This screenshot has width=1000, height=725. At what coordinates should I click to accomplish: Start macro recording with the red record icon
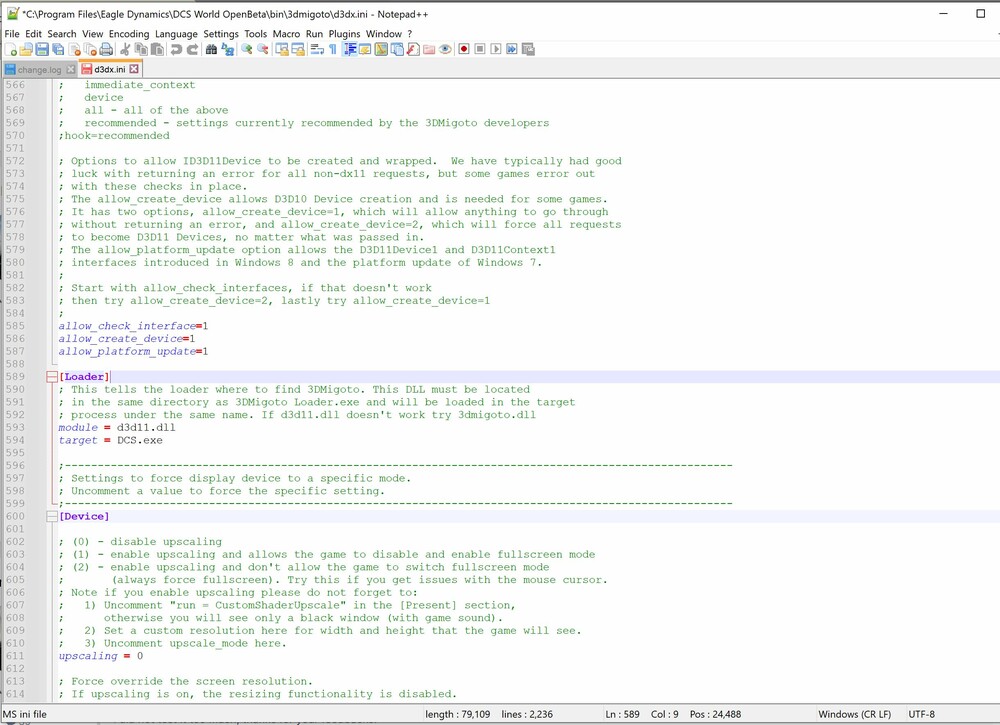point(464,49)
